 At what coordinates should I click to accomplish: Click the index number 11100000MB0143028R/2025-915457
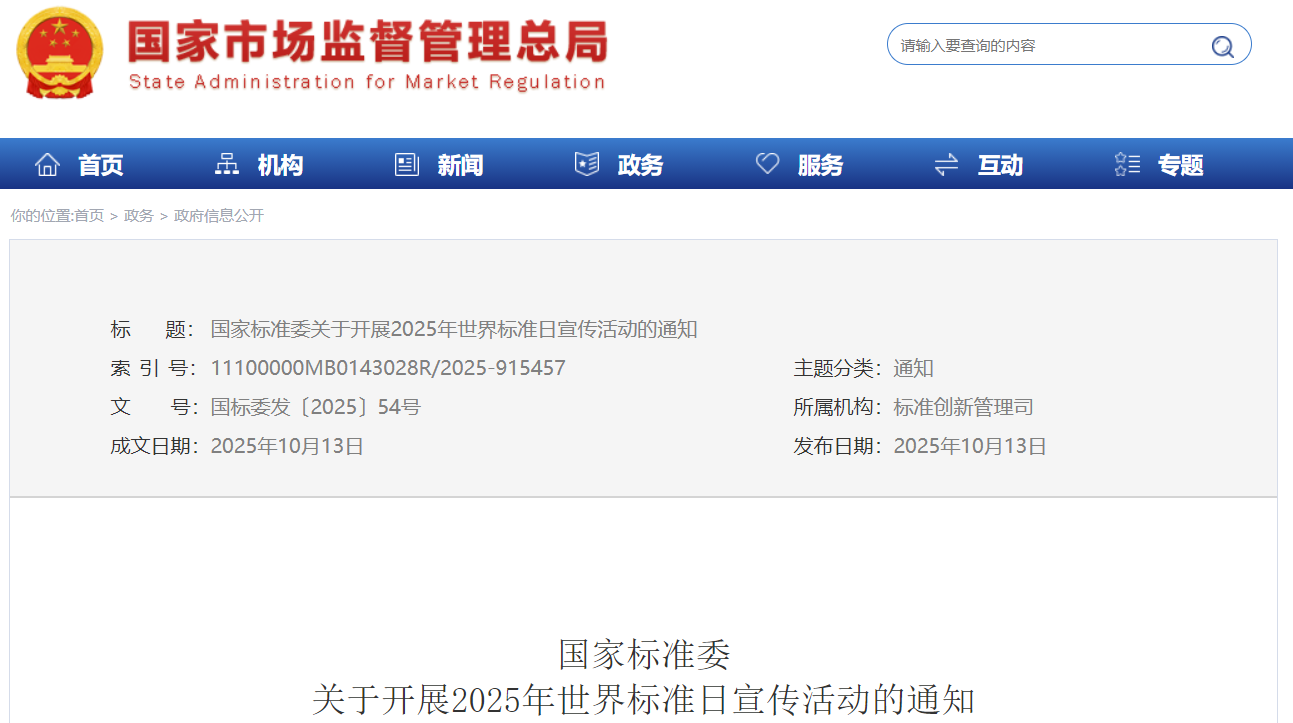[x=388, y=368]
